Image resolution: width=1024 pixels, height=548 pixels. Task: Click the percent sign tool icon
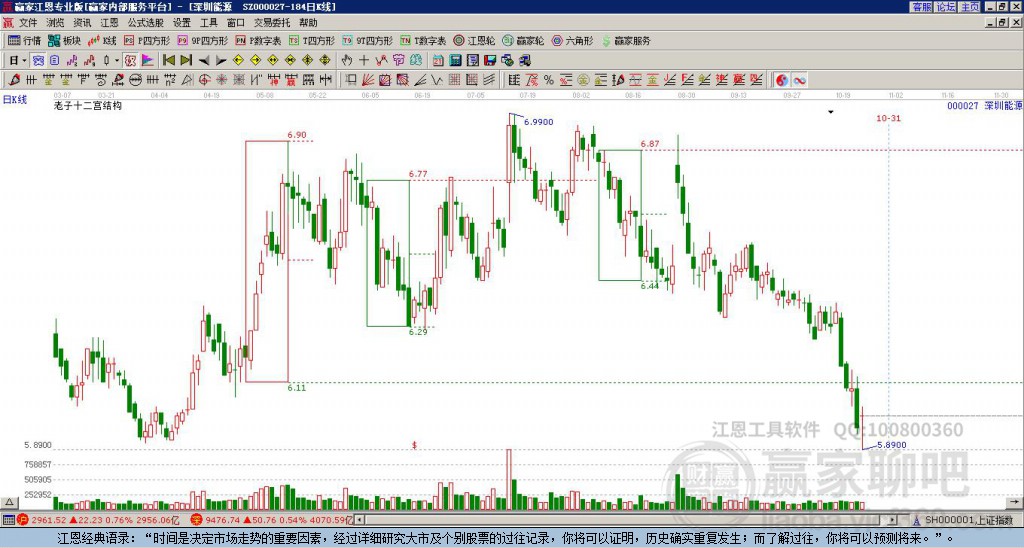coord(549,80)
